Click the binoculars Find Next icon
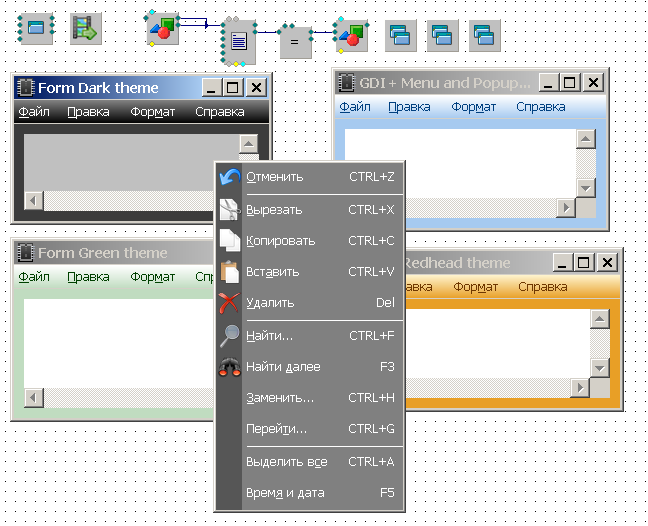Image resolution: width=648 pixels, height=526 pixels. coord(229,367)
